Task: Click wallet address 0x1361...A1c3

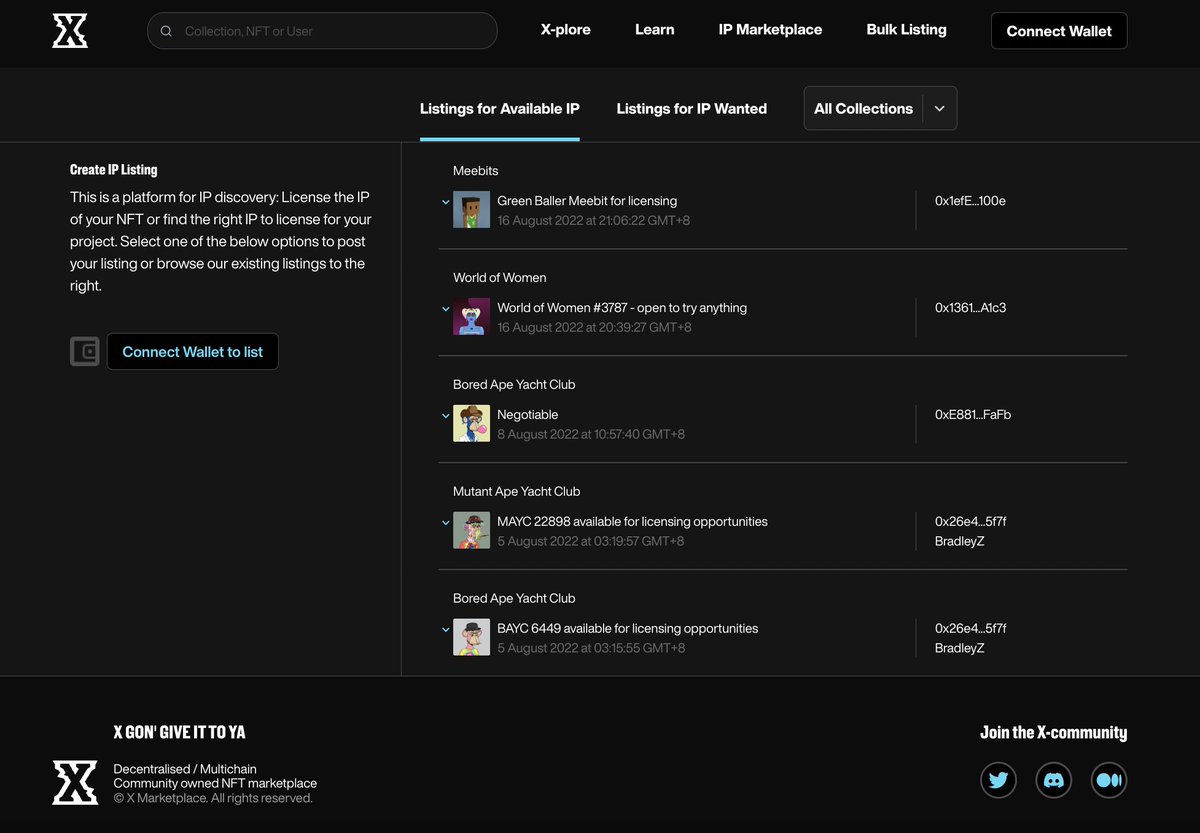Action: point(970,308)
